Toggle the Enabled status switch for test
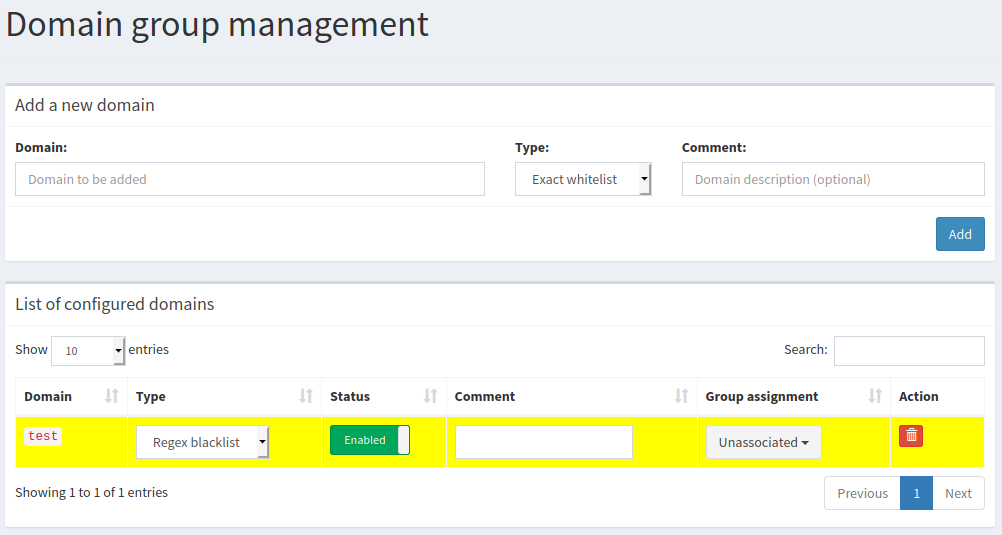This screenshot has width=1002, height=535. (x=370, y=440)
